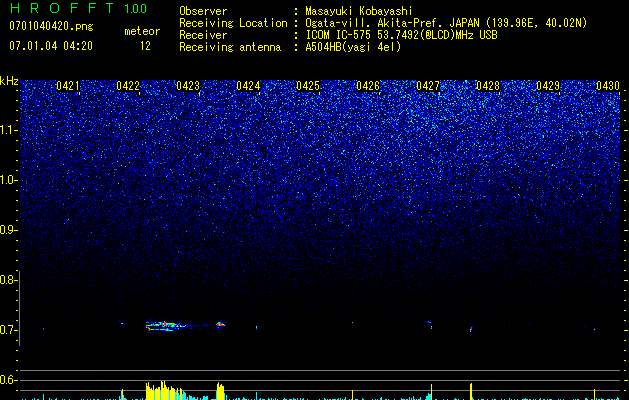The image size is (629, 400).
Task: Click the yellow power peak after 0423
Action: pos(220,391)
